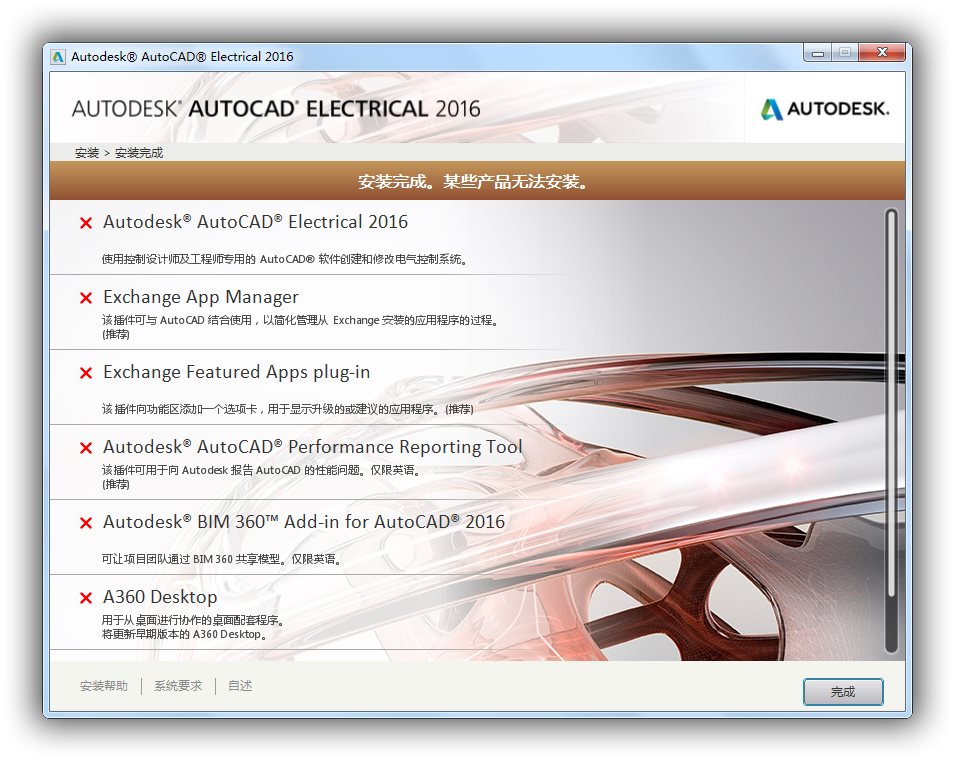Screen dimensions: 955x761
Task: Click the red X beside Performance Reporting Tool
Action: [86, 448]
